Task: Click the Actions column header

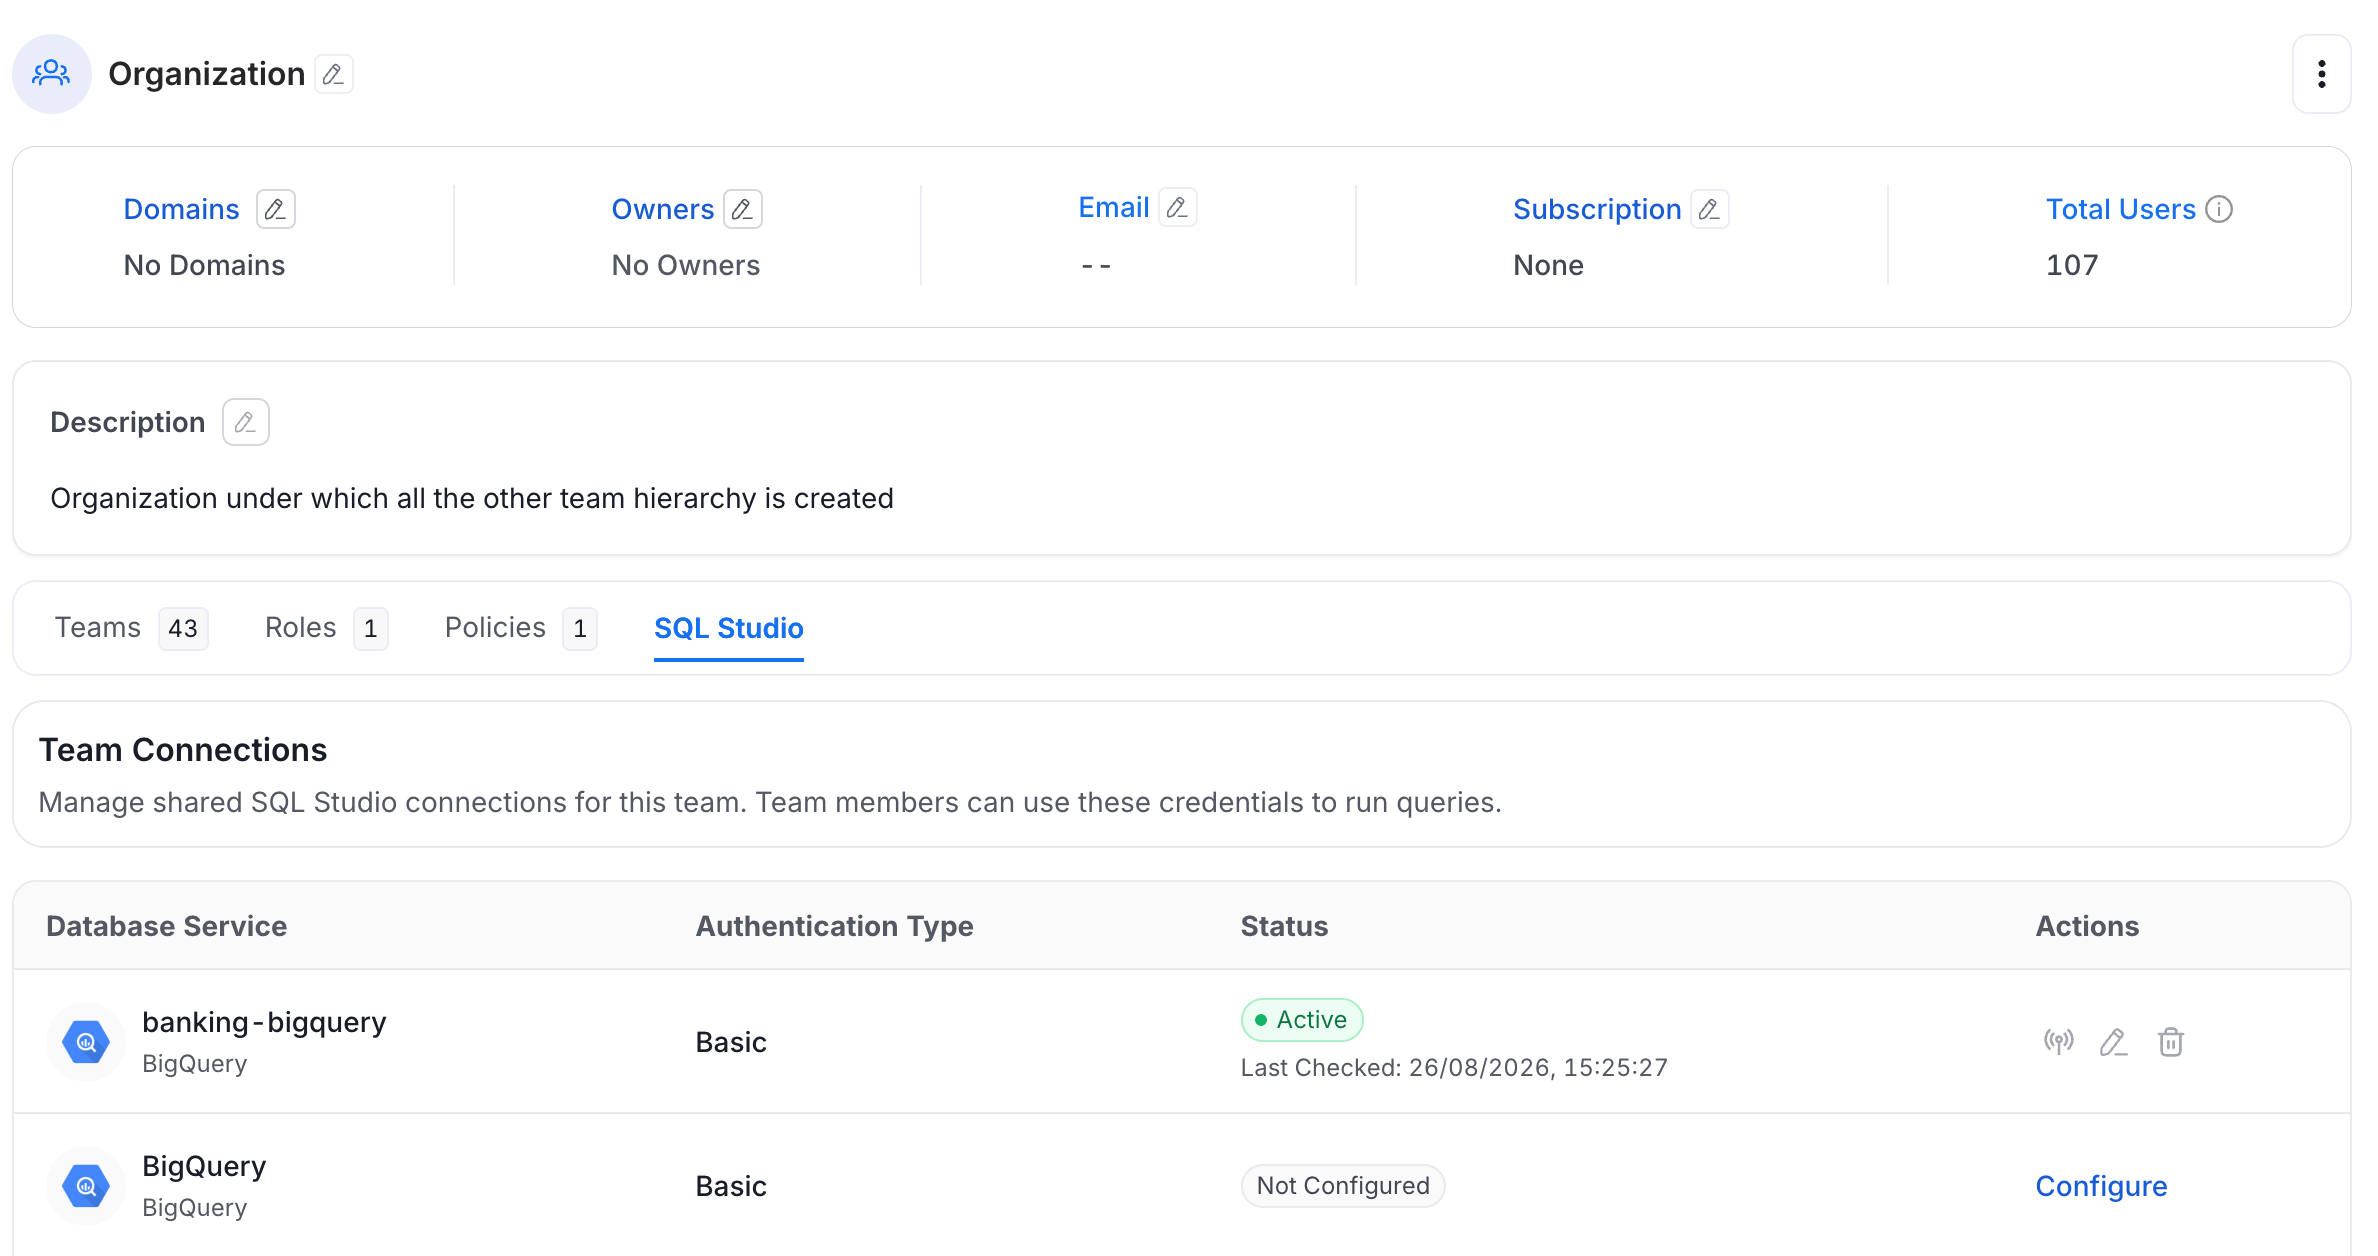Action: pos(2087,926)
